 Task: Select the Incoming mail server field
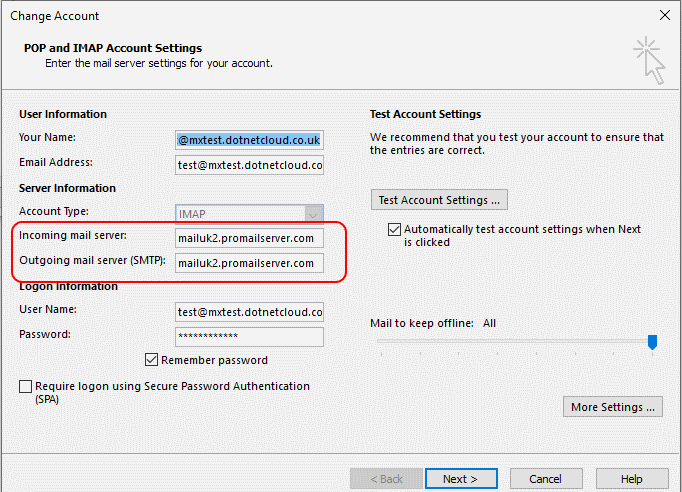[249, 238]
